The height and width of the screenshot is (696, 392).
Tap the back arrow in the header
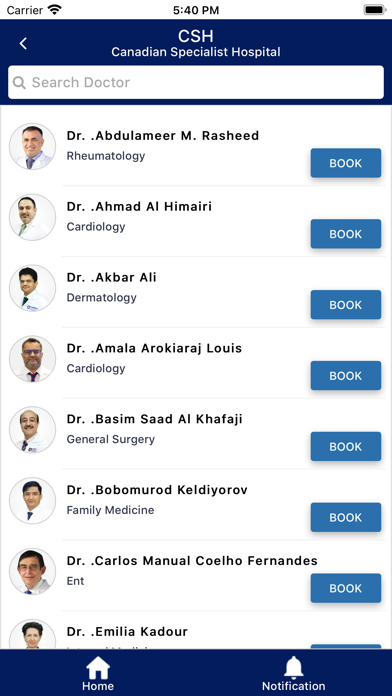pyautogui.click(x=23, y=44)
